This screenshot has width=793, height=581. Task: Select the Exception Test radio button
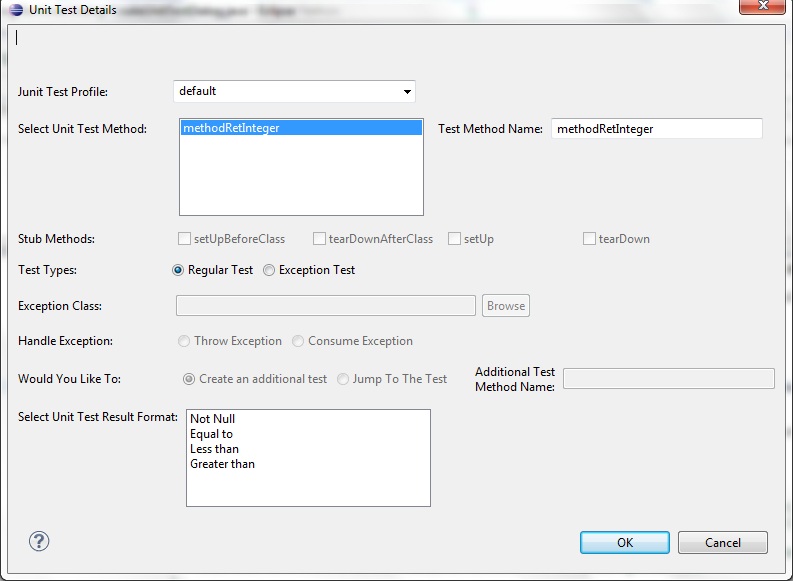pos(269,270)
